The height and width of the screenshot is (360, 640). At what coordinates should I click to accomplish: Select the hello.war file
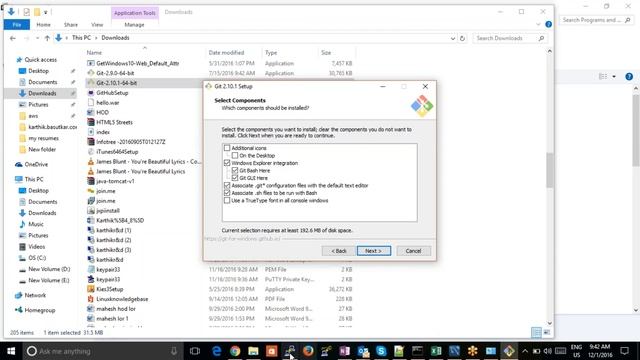point(108,102)
